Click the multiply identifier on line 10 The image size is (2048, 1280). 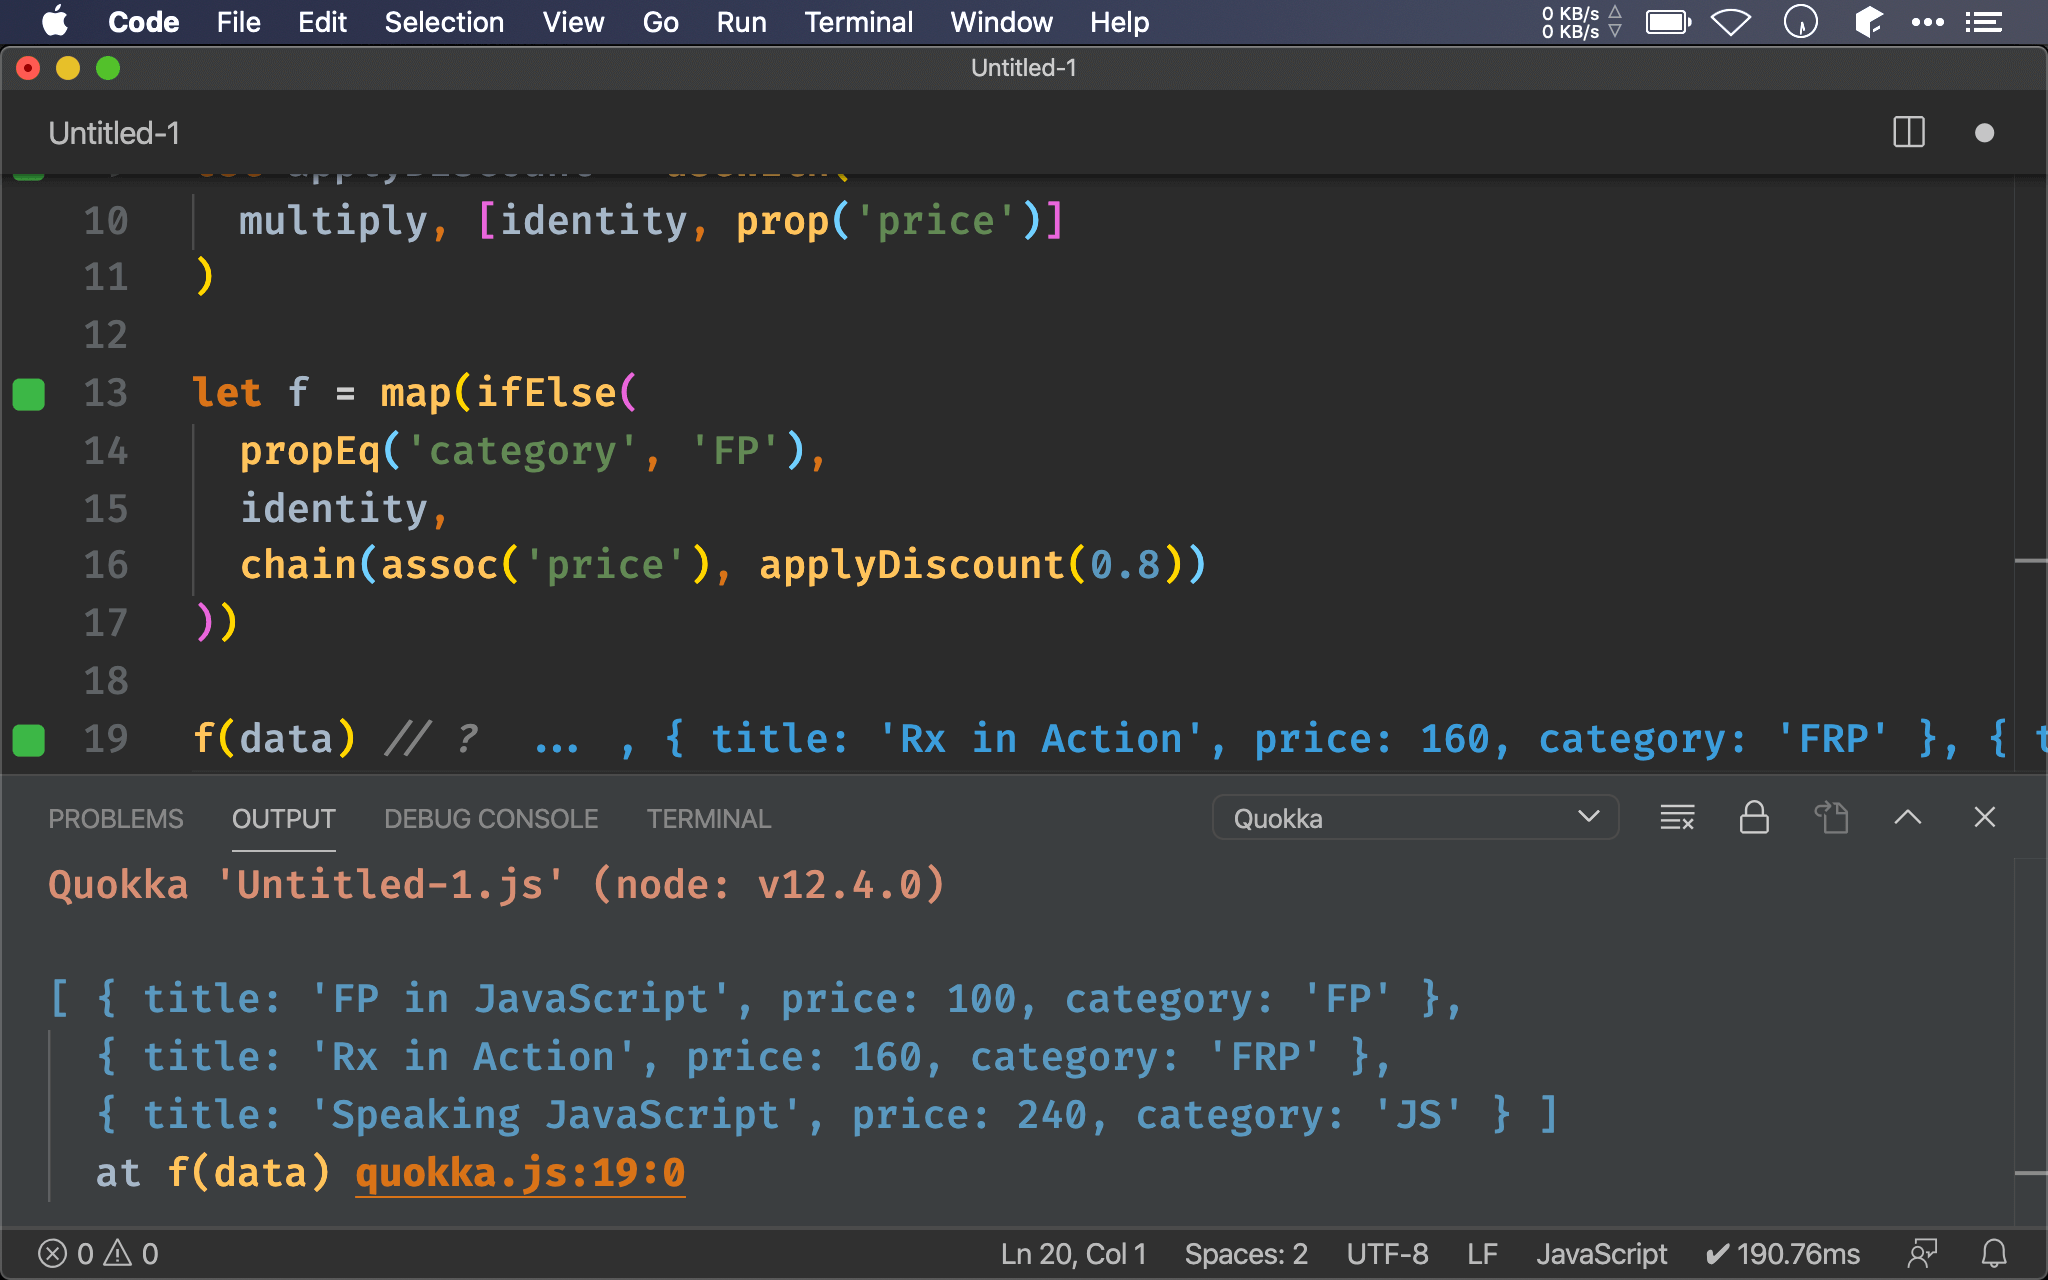tap(333, 221)
